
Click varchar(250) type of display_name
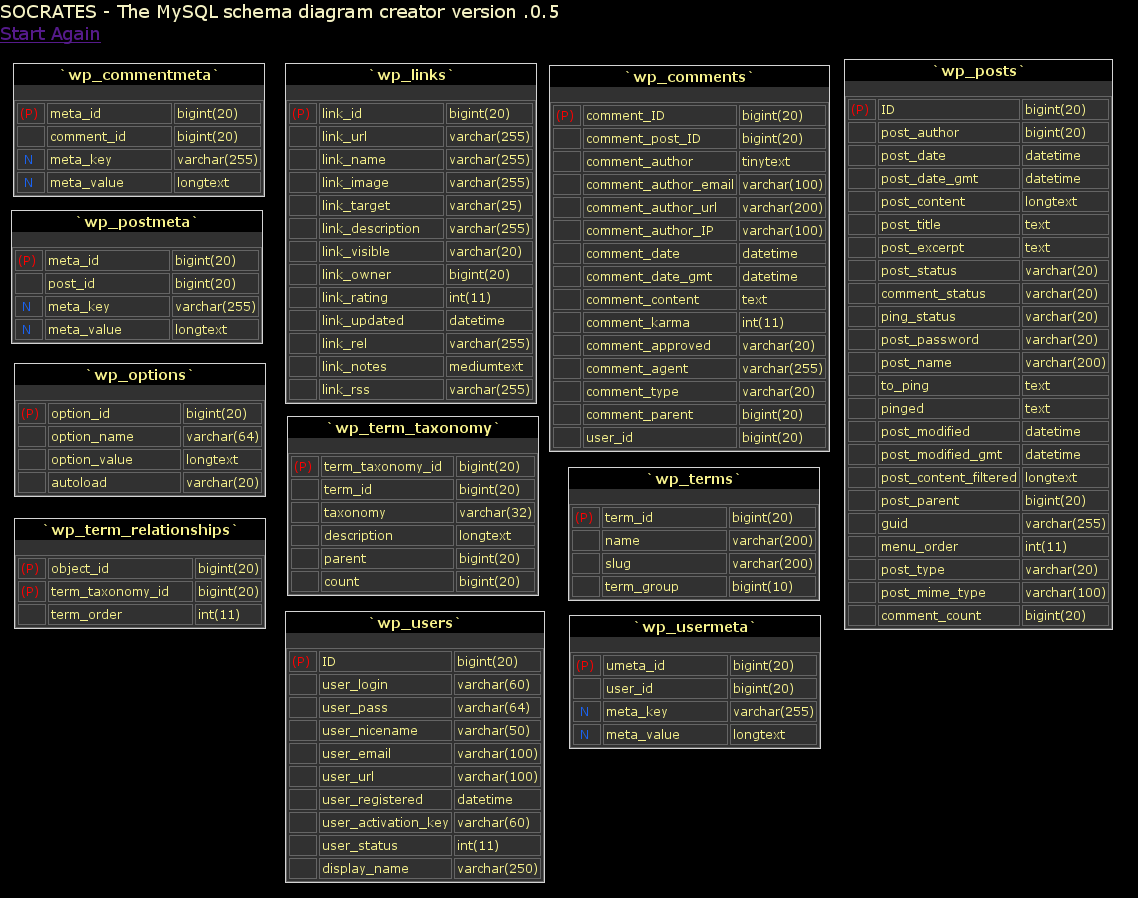(497, 869)
